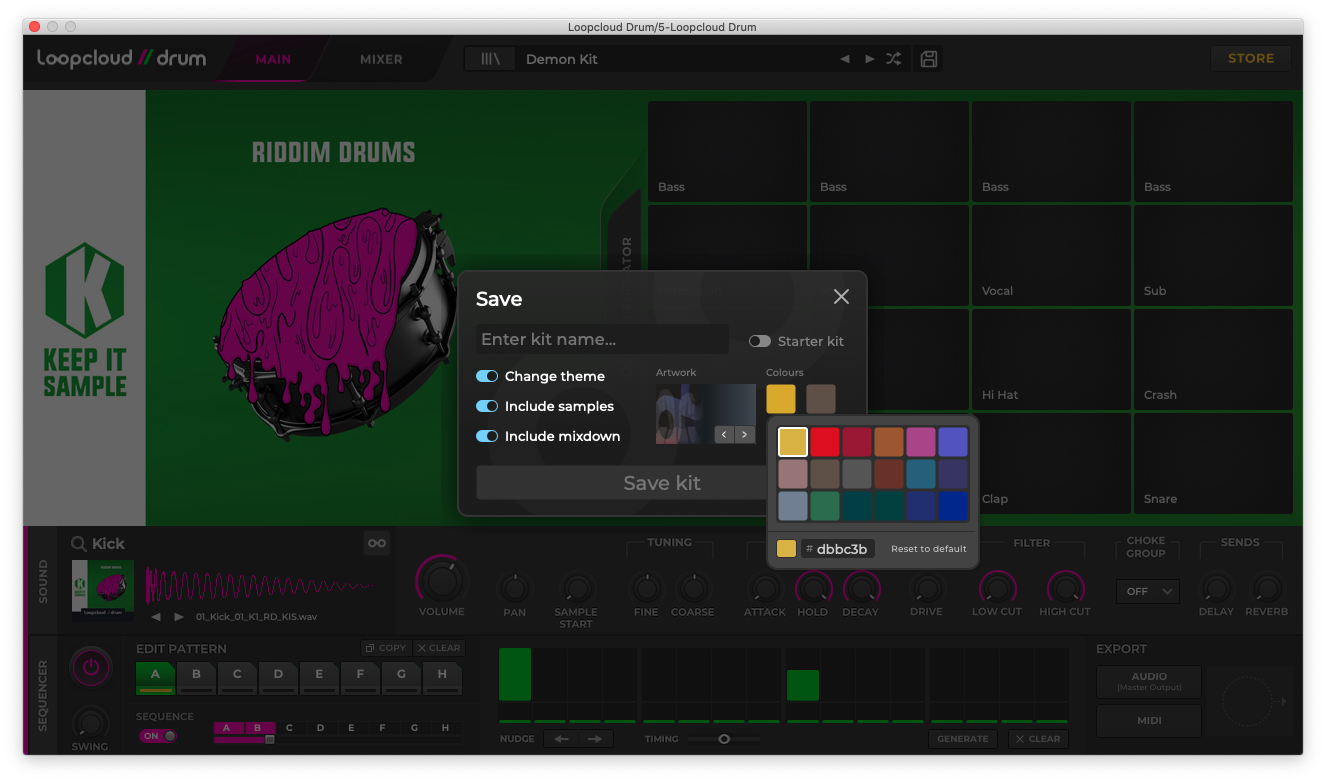Viewport: 1326px width, 782px height.
Task: Nudge pattern left arrow
Action: (x=562, y=739)
